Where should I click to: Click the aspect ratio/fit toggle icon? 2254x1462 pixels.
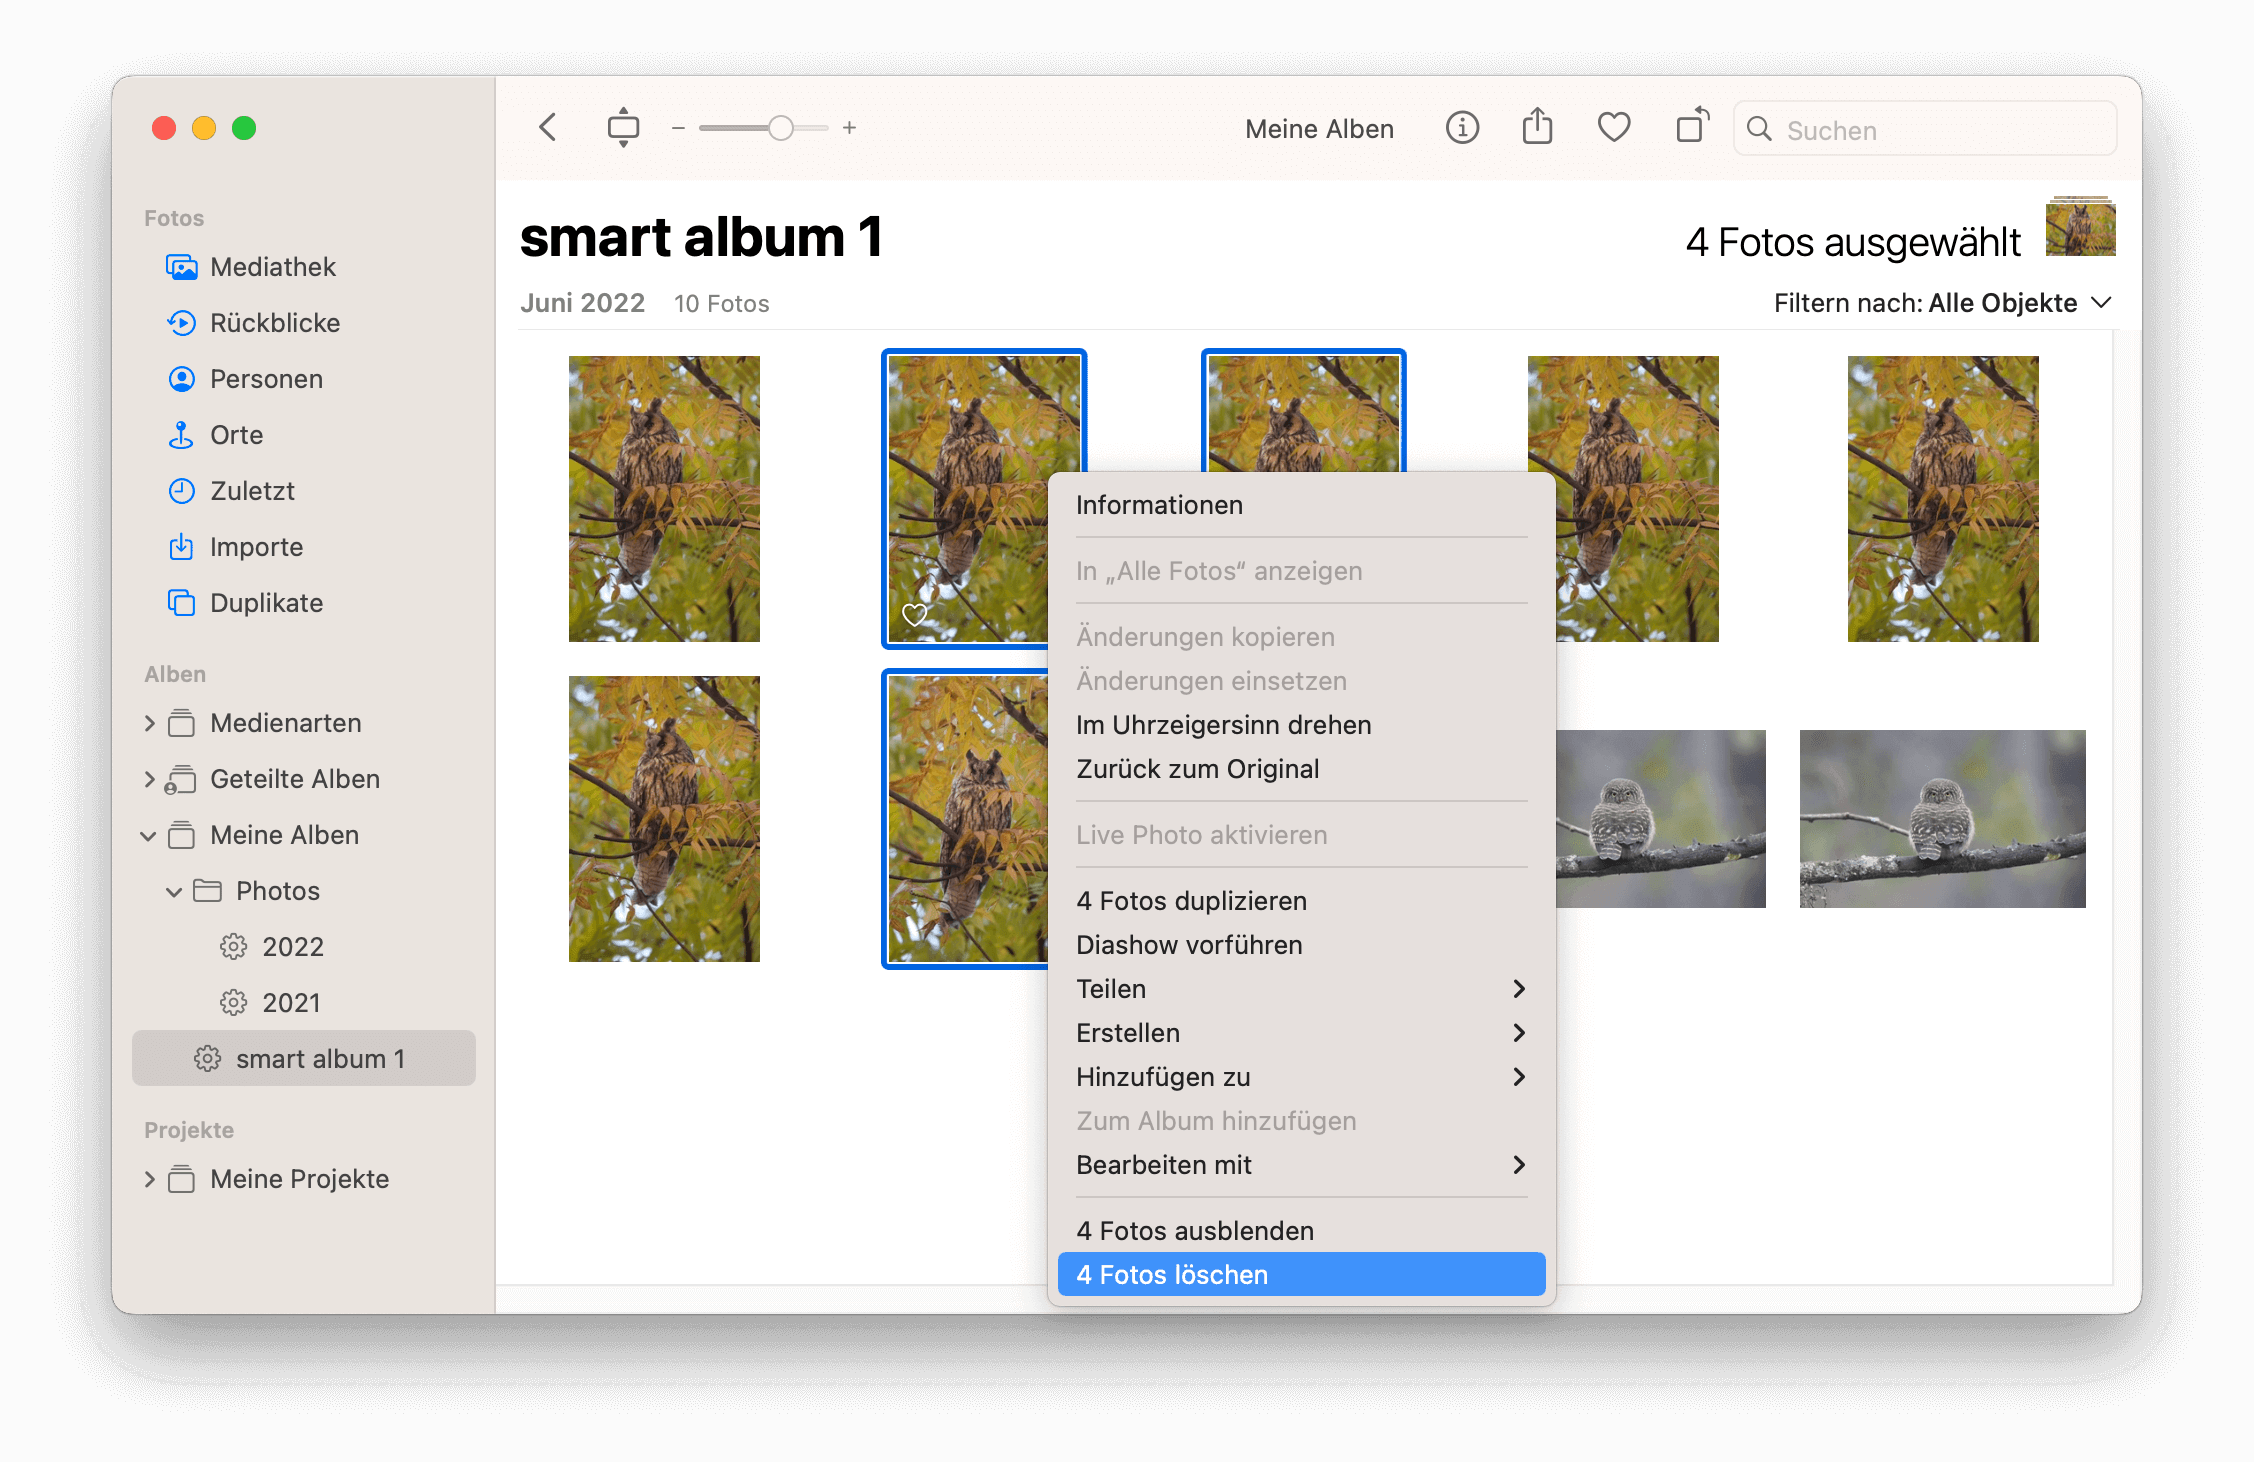click(x=623, y=128)
